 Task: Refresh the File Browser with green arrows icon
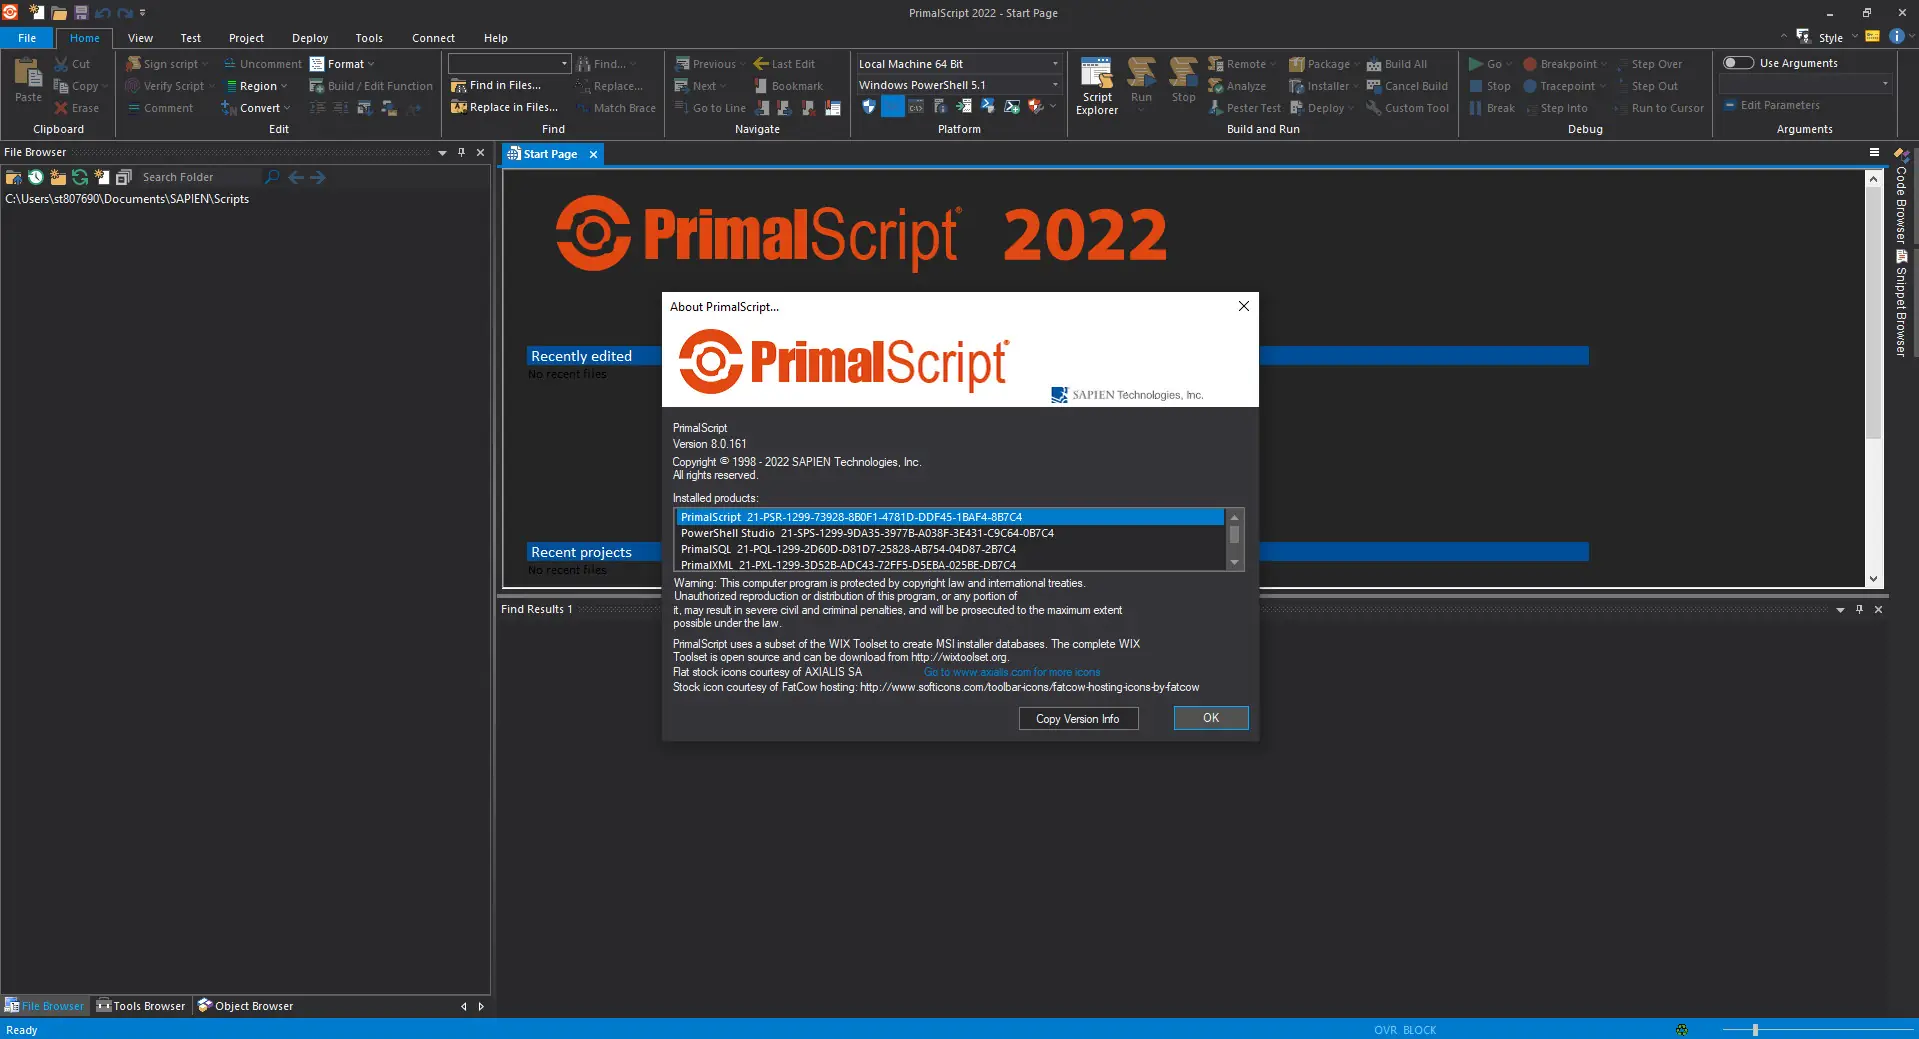pyautogui.click(x=80, y=177)
